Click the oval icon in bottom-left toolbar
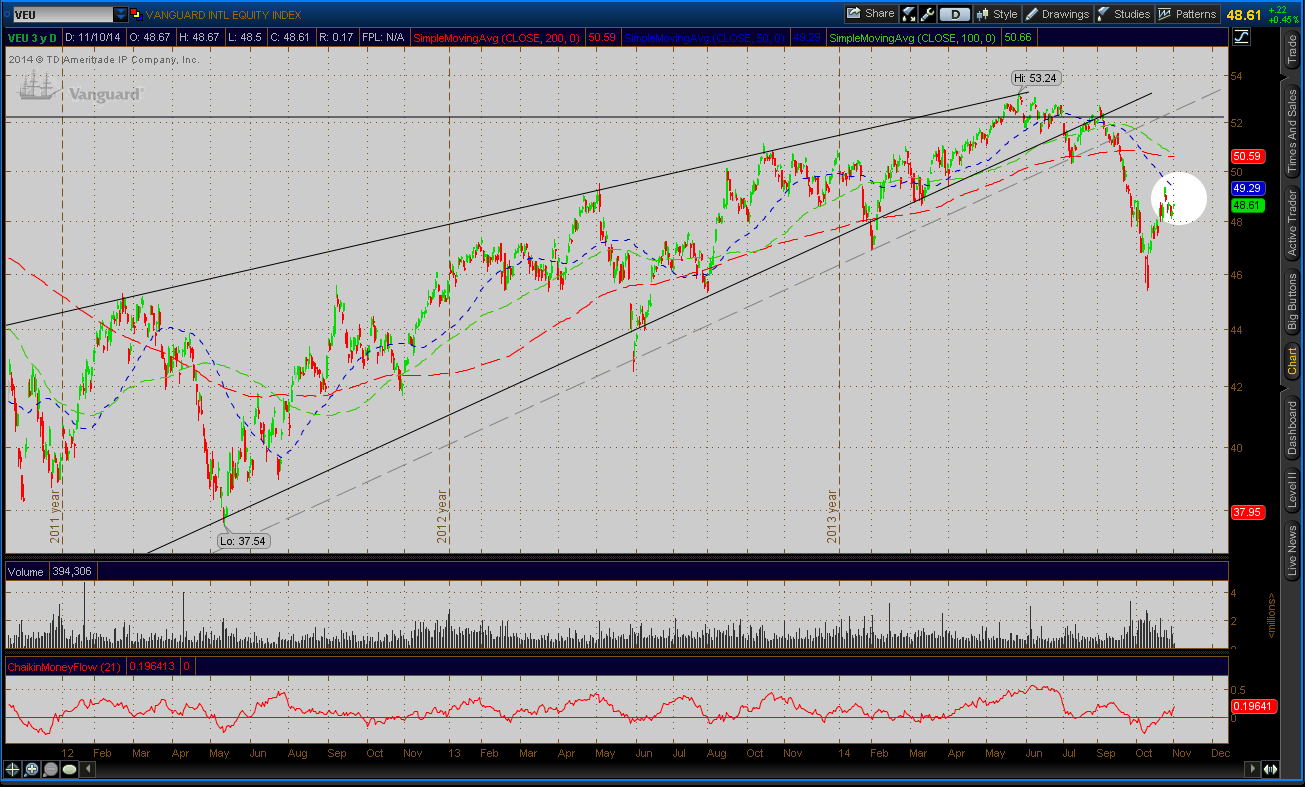This screenshot has width=1305, height=787. pos(70,769)
